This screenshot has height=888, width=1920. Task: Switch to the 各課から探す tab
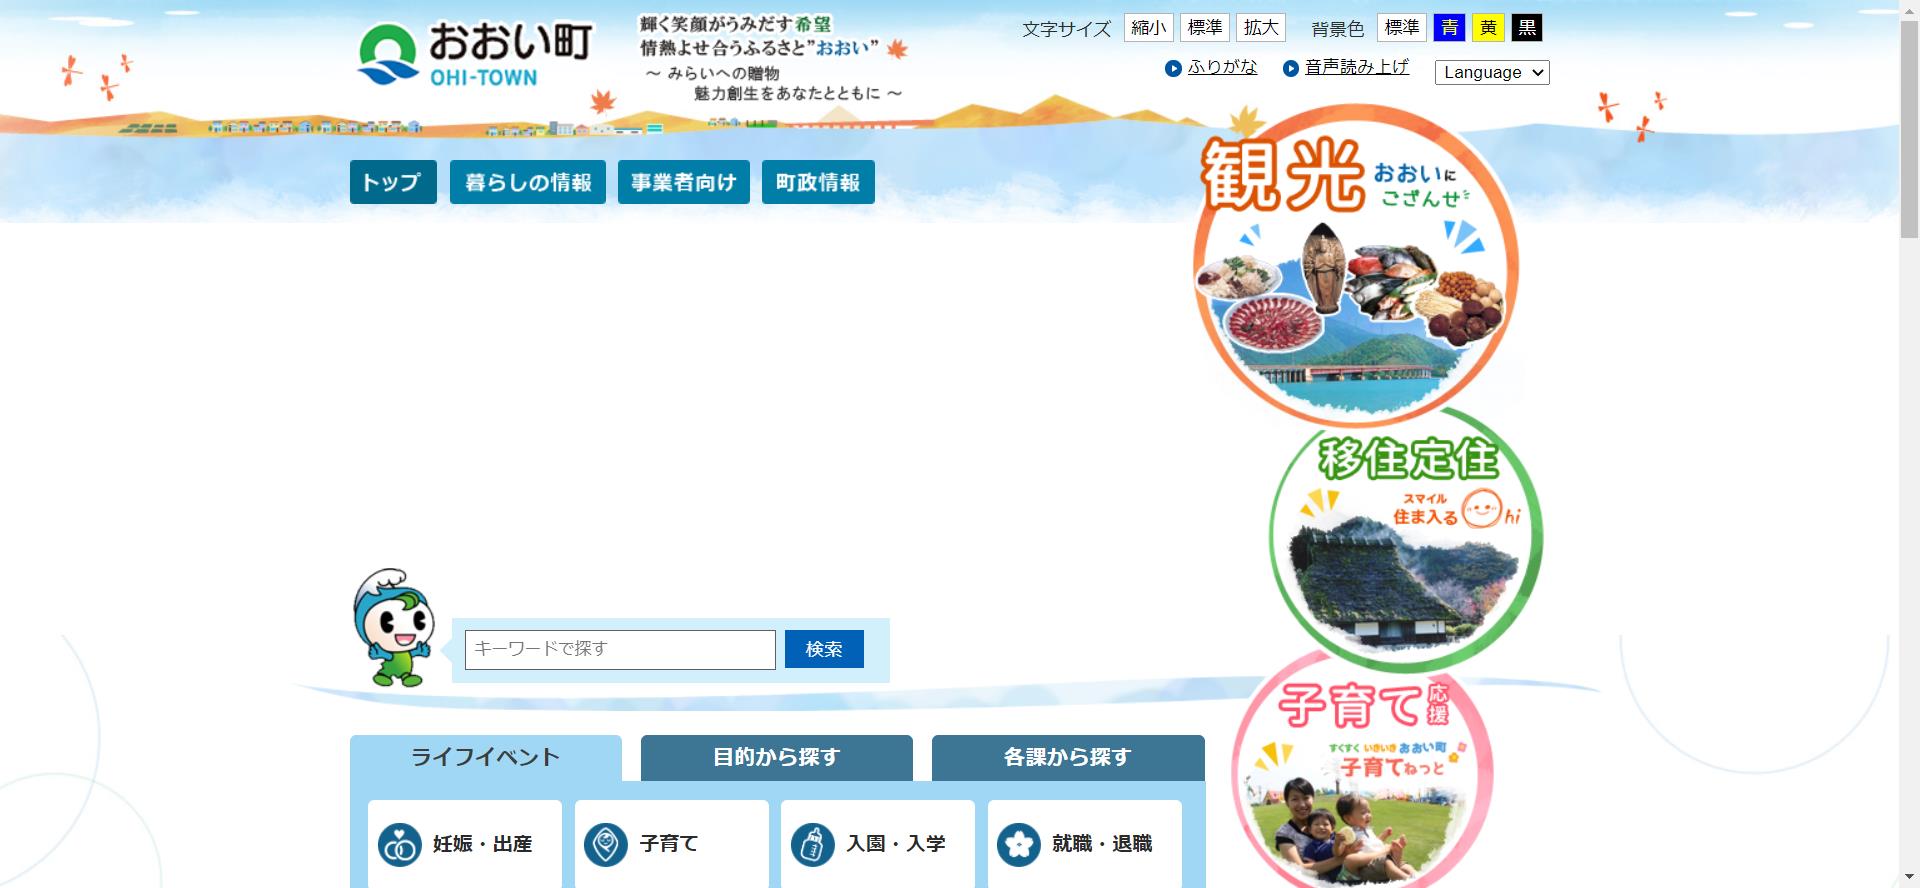(1067, 757)
